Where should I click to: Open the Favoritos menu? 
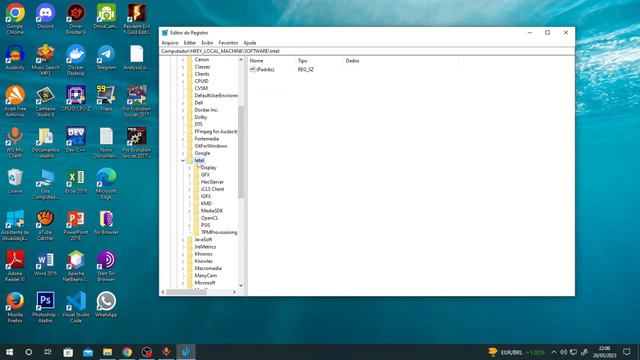pyautogui.click(x=228, y=43)
